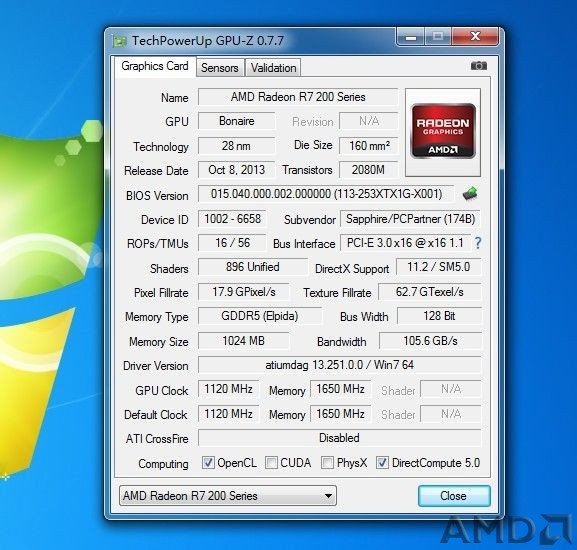577x550 pixels.
Task: Close GPU-Z with title bar X
Action: (475, 36)
